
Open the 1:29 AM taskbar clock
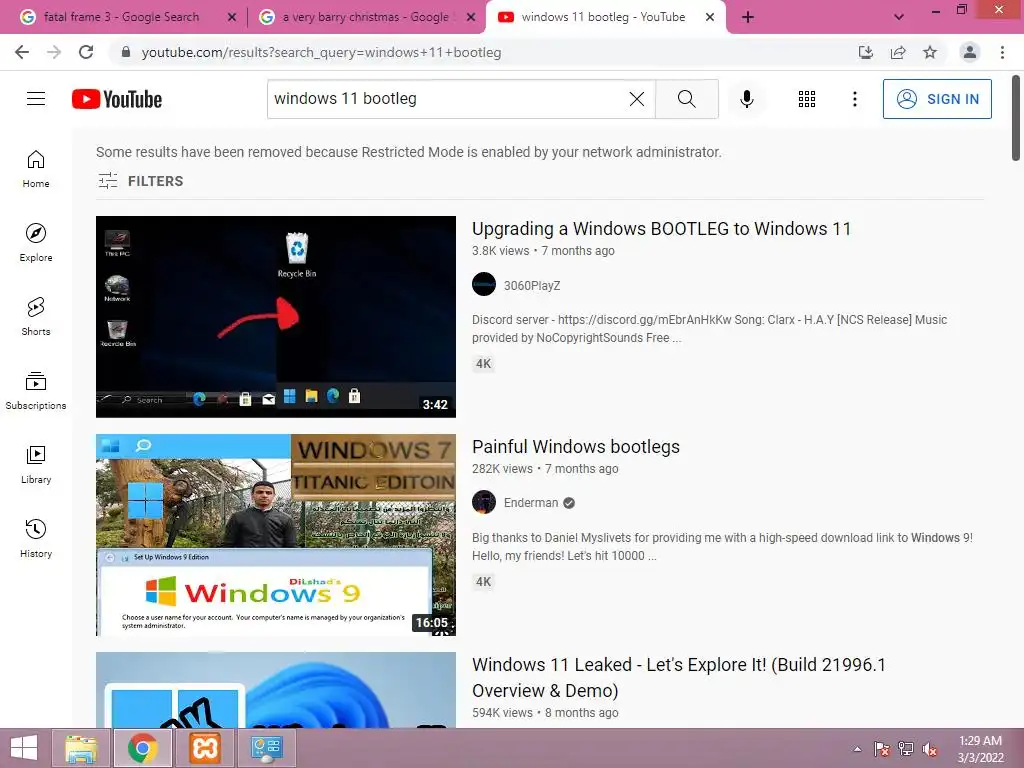[980, 749]
